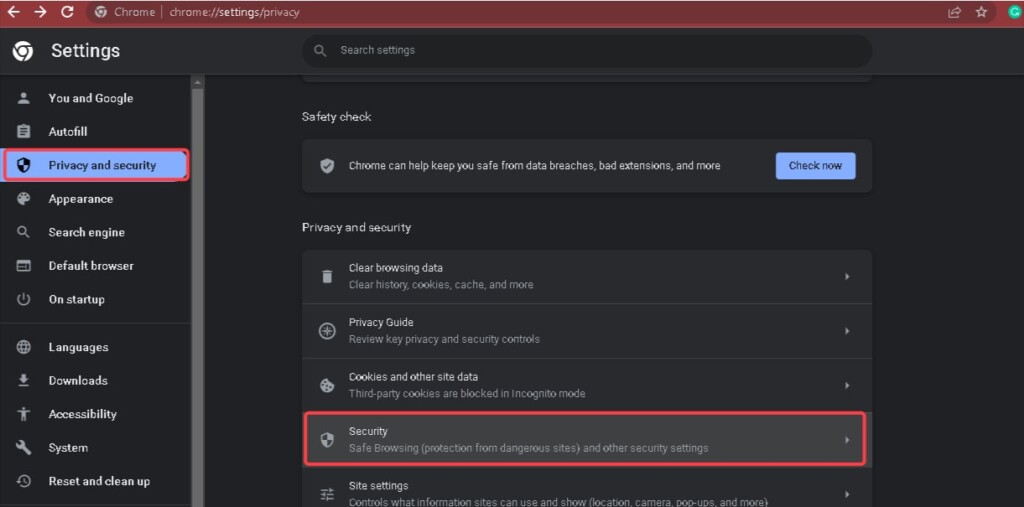
Task: Click the palette icon for Appearance
Action: point(24,199)
